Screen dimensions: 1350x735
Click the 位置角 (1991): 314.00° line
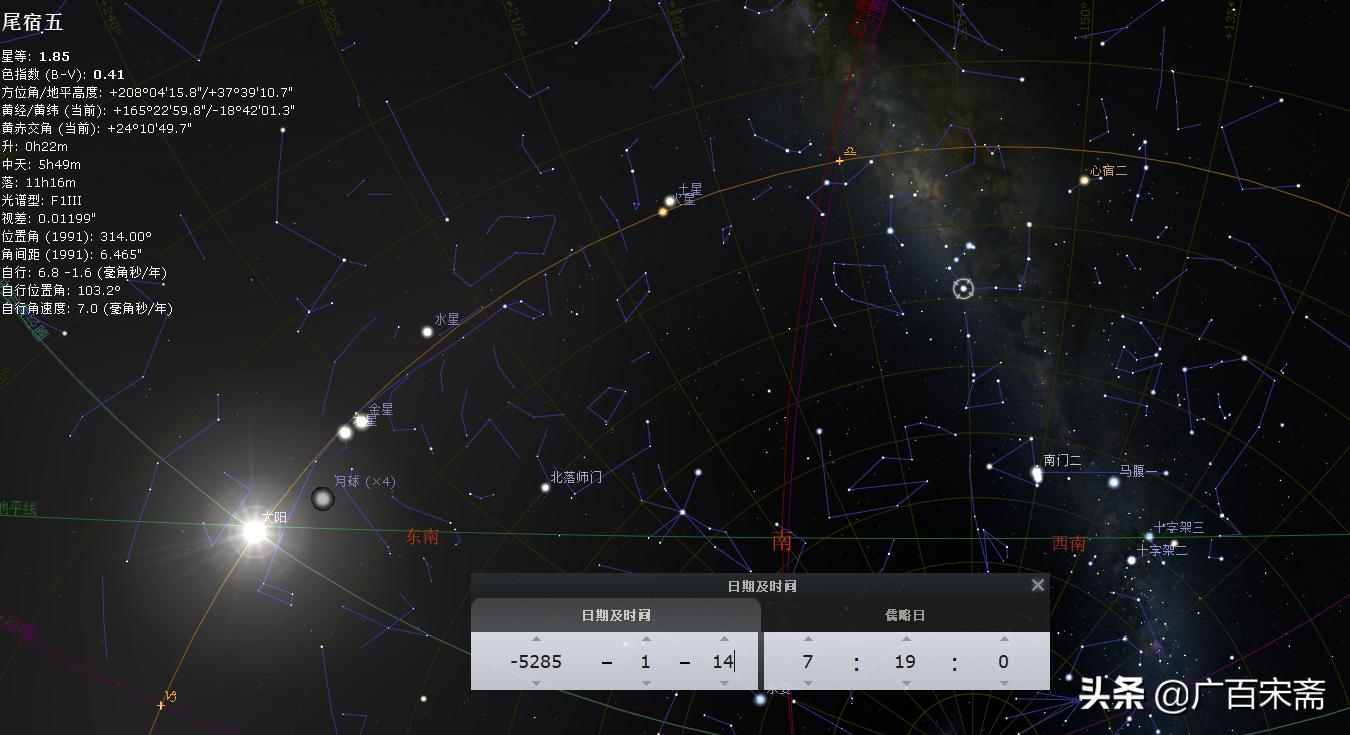pos(76,236)
